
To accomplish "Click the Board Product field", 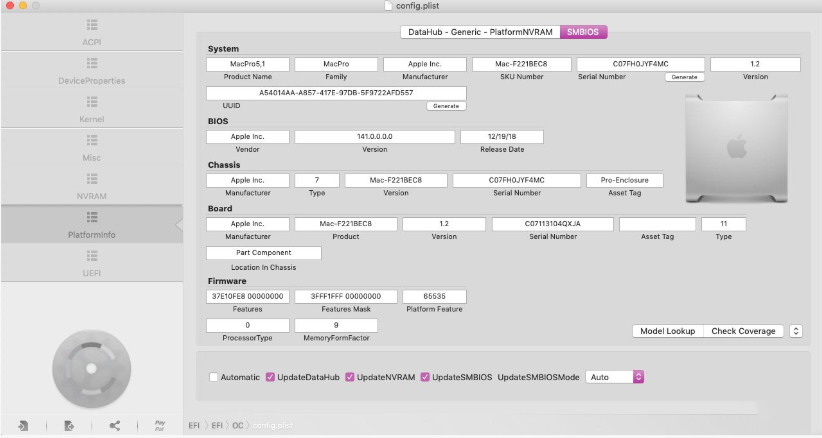I will coord(345,224).
